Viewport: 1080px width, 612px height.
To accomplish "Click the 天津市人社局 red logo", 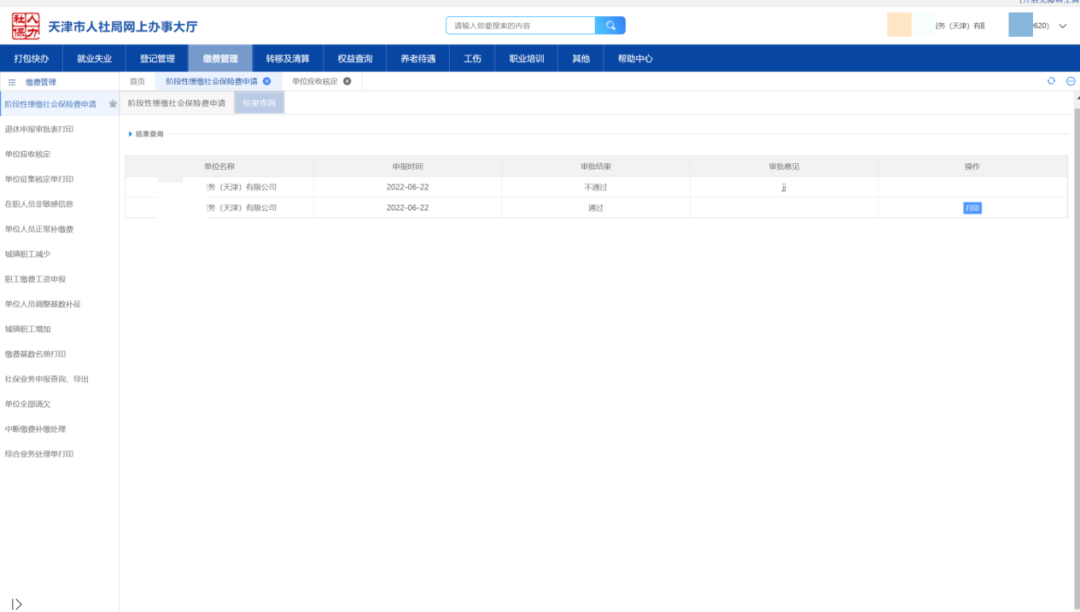I will tap(26, 26).
